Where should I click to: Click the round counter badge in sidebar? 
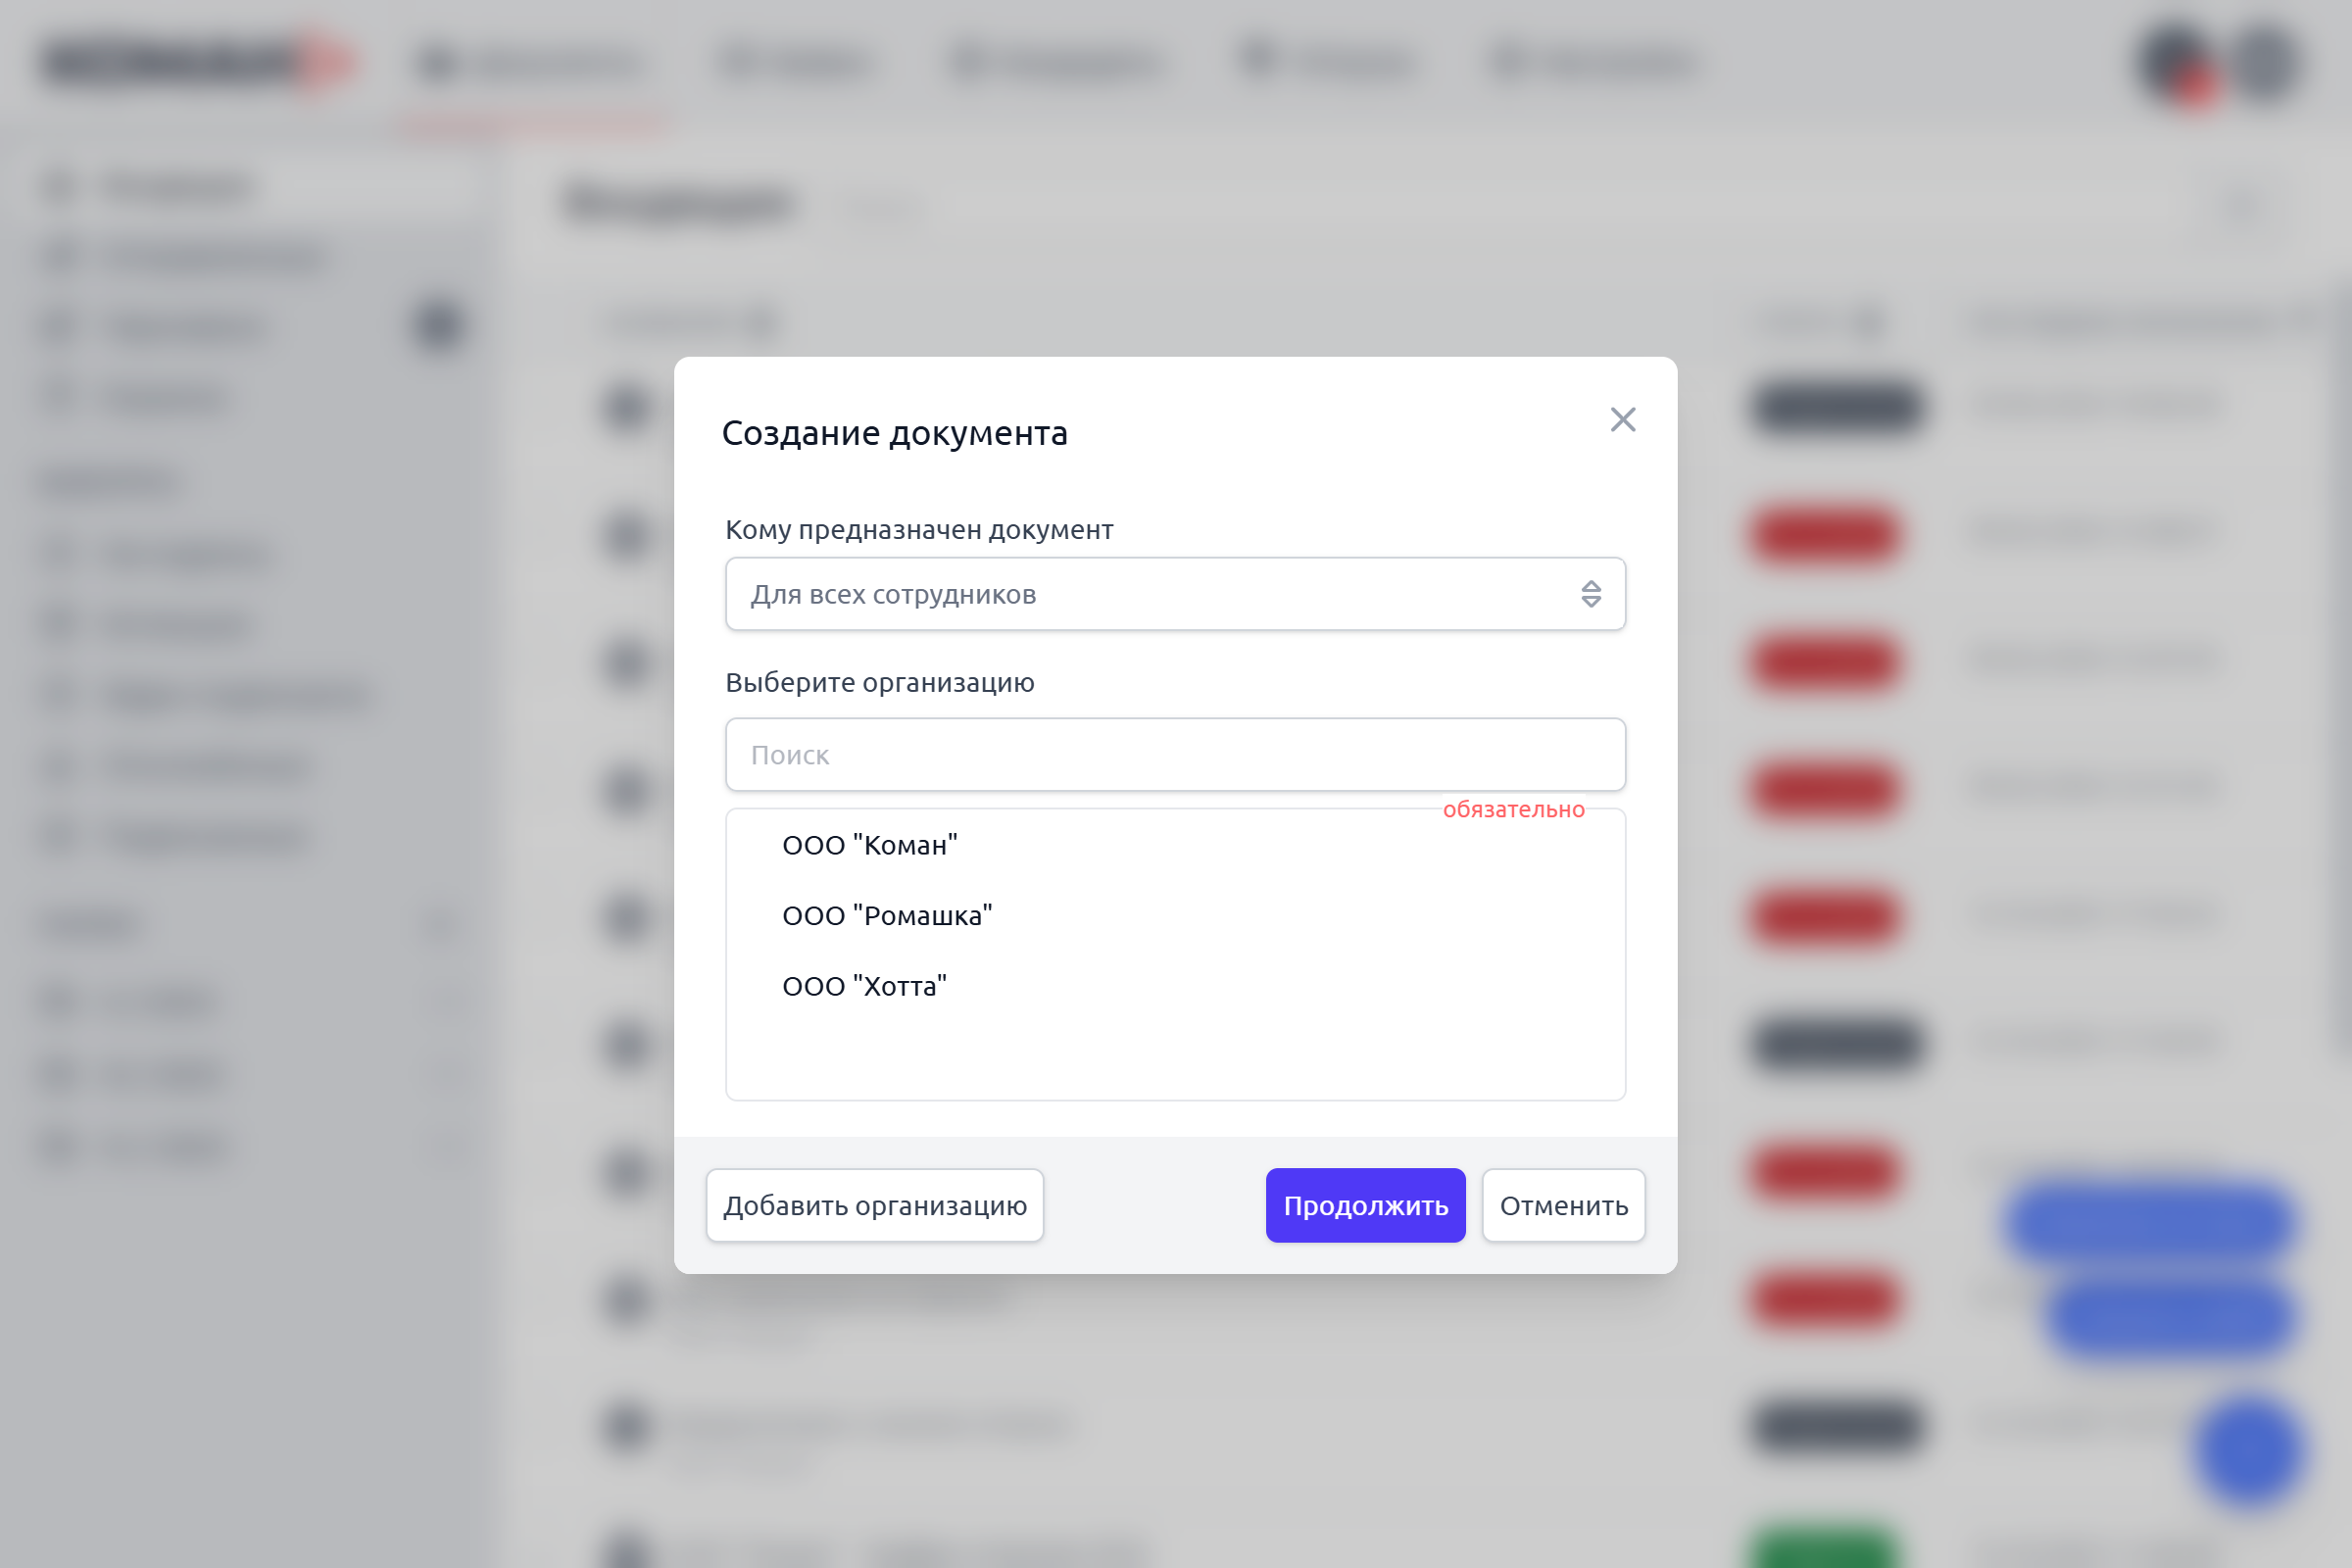tap(437, 326)
